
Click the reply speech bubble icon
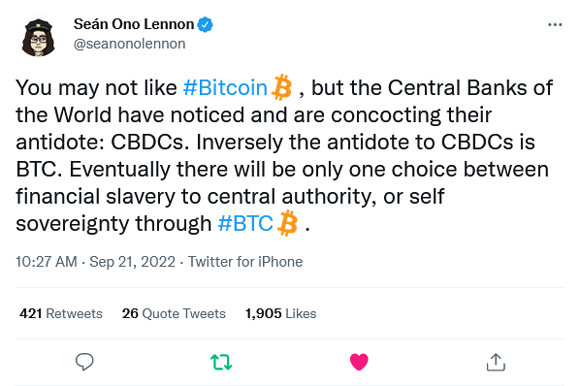pyautogui.click(x=84, y=362)
